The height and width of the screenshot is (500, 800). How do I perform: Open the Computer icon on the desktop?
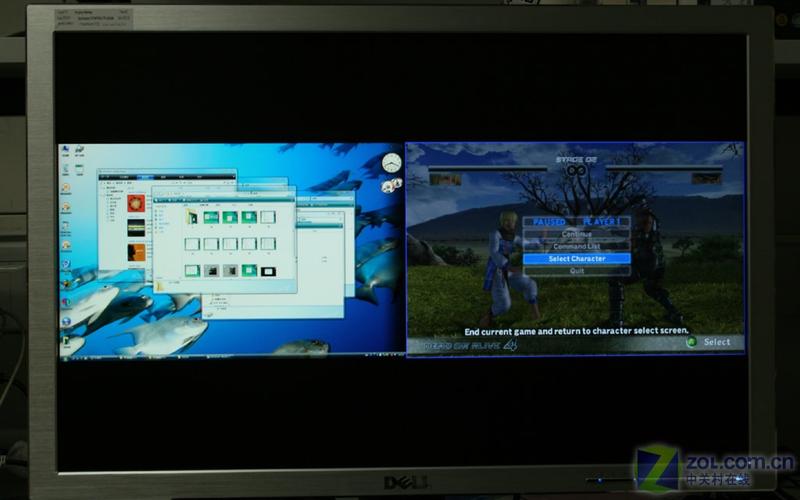[65, 151]
